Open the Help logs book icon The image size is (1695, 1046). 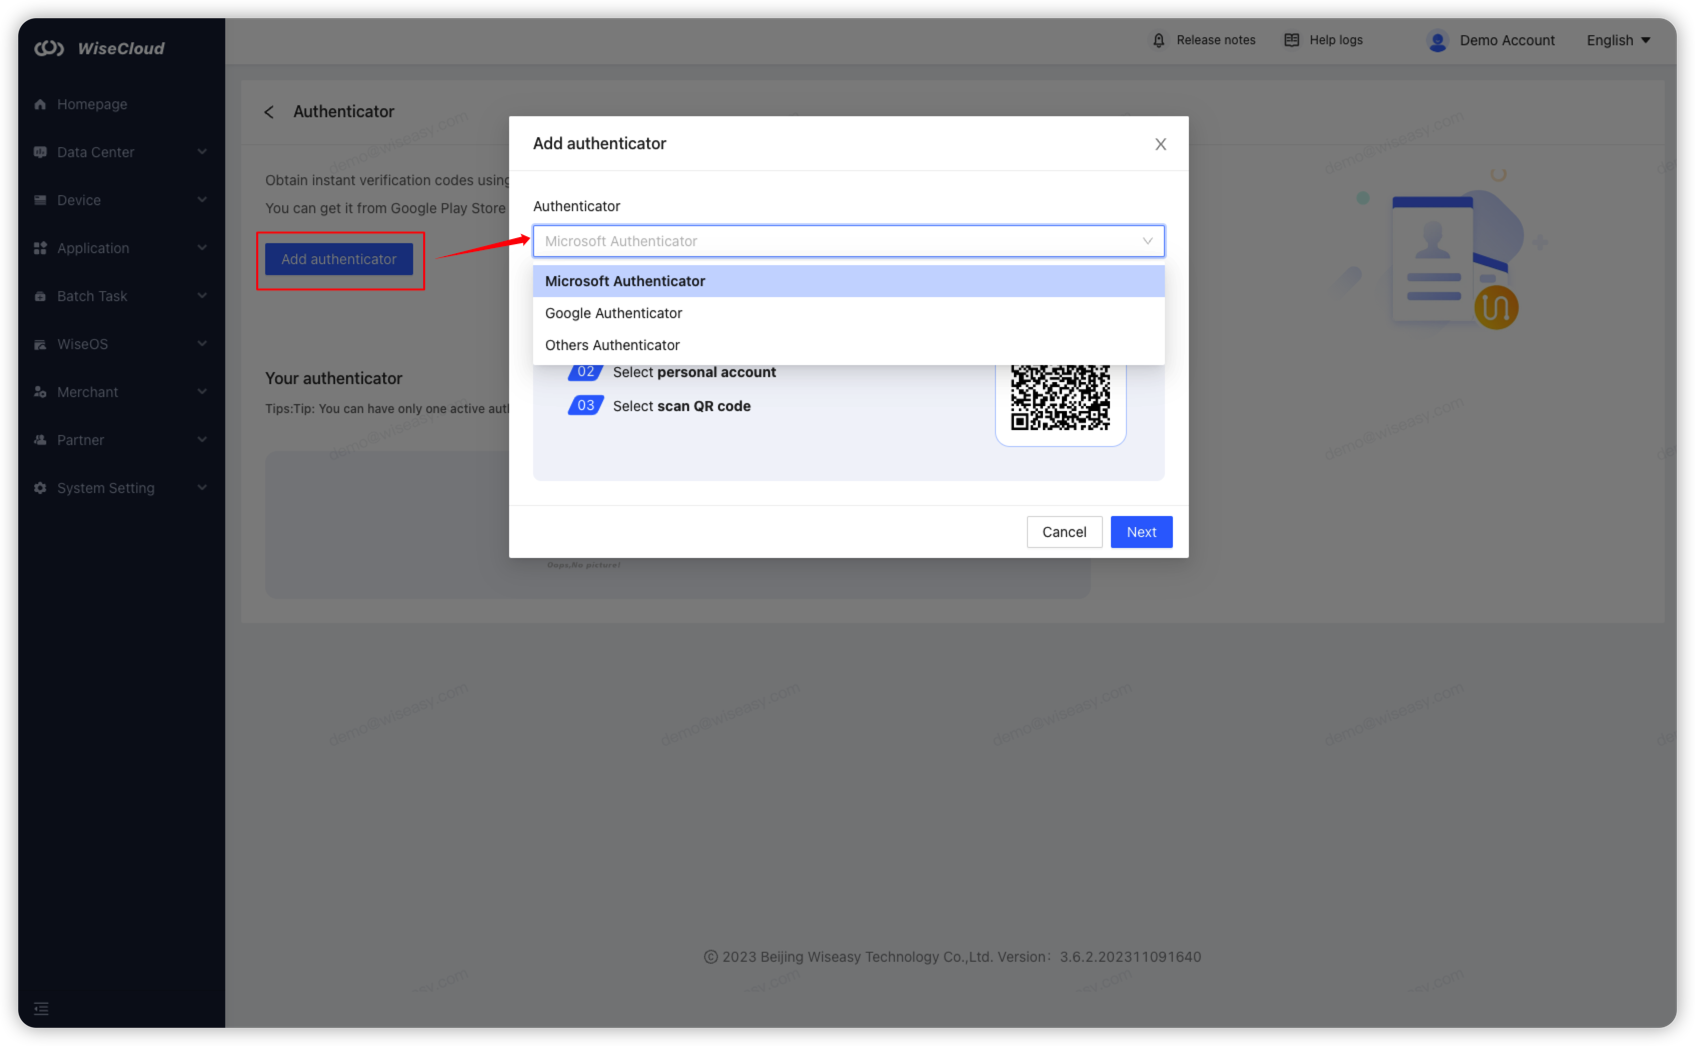pos(1291,40)
